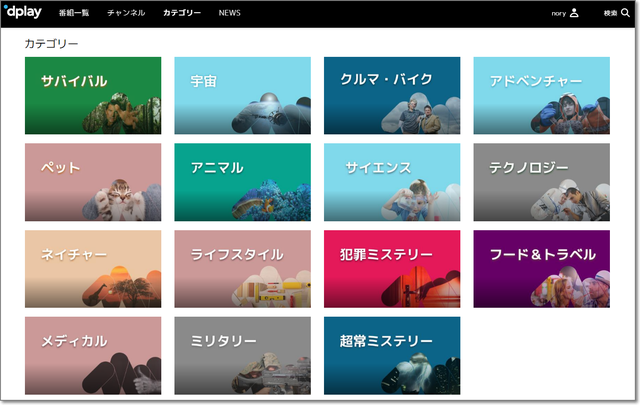The image size is (640, 405).
Task: Select the カテゴリー navigation tab
Action: click(182, 14)
